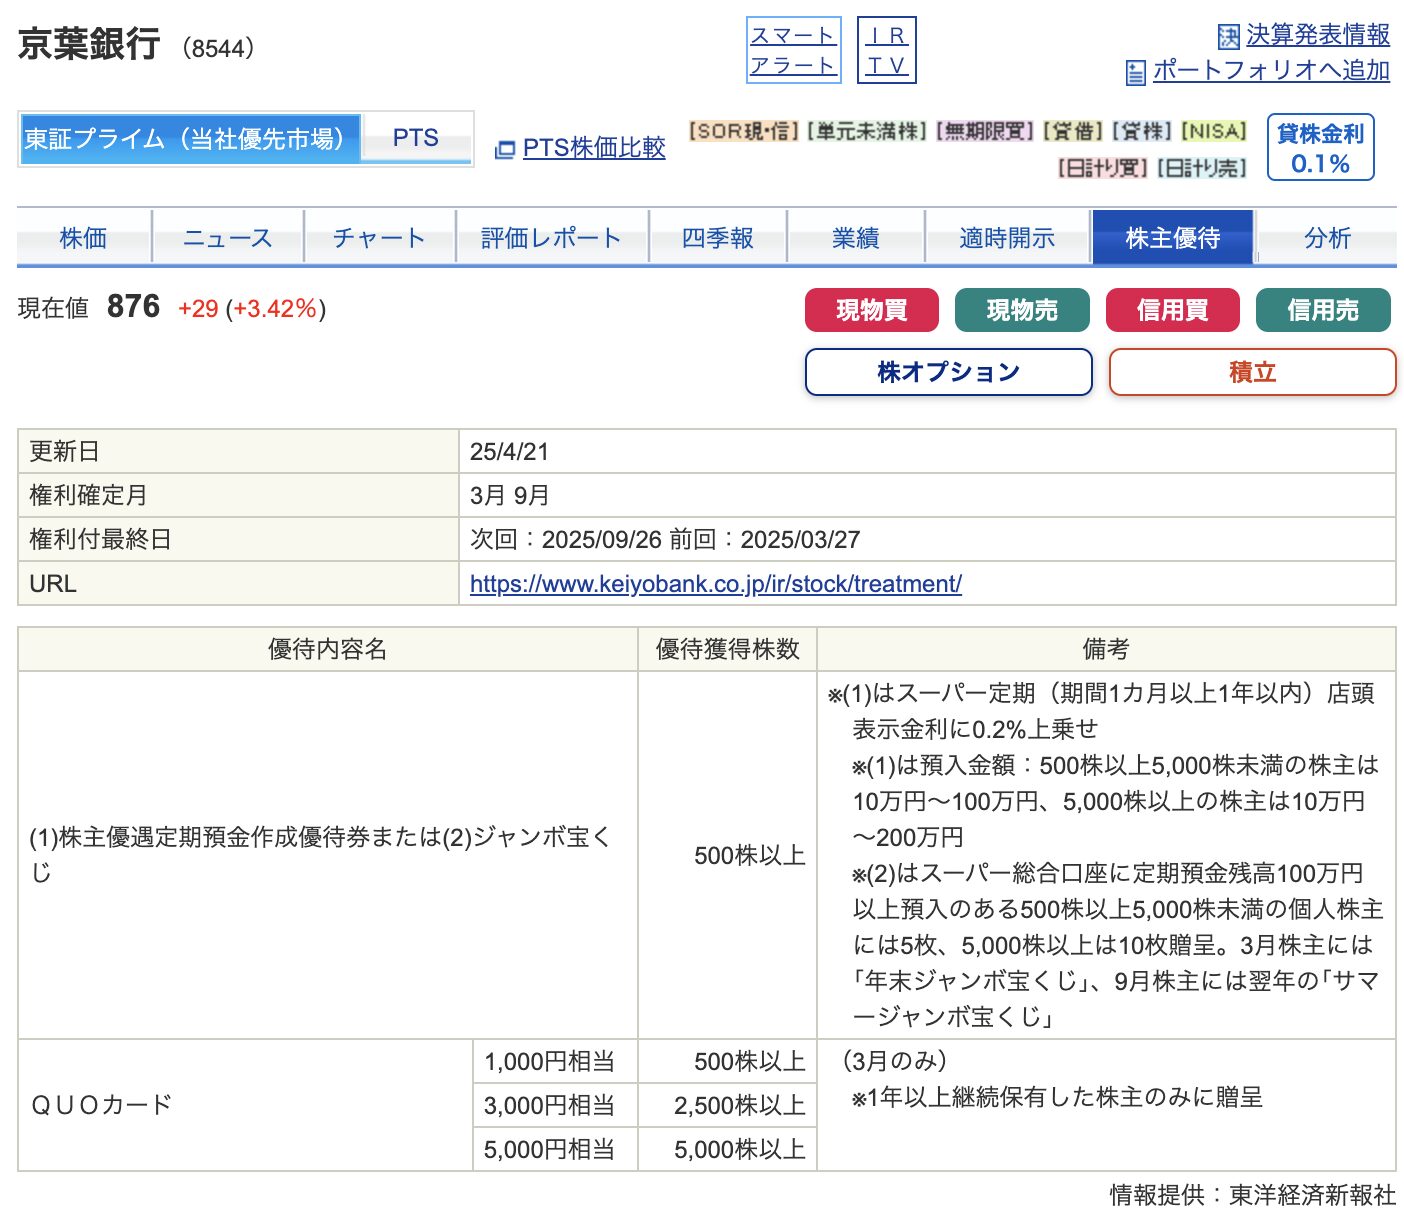The height and width of the screenshot is (1212, 1404).
Task: Click the current price 876
Action: 133,306
